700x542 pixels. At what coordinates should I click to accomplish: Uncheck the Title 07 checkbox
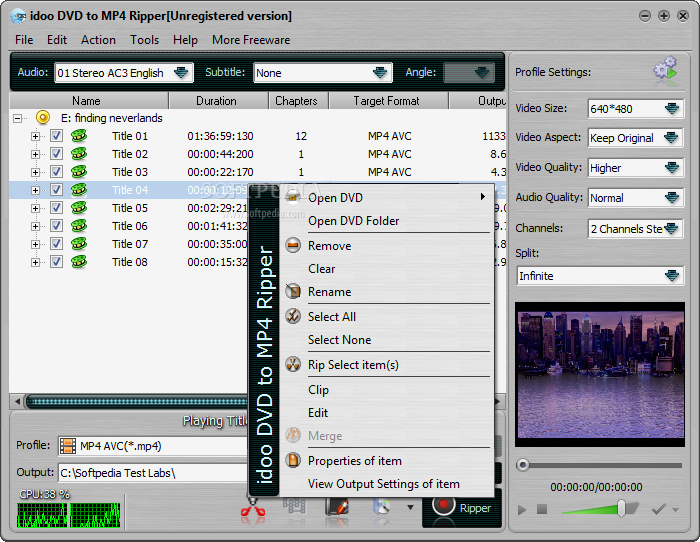coord(56,244)
